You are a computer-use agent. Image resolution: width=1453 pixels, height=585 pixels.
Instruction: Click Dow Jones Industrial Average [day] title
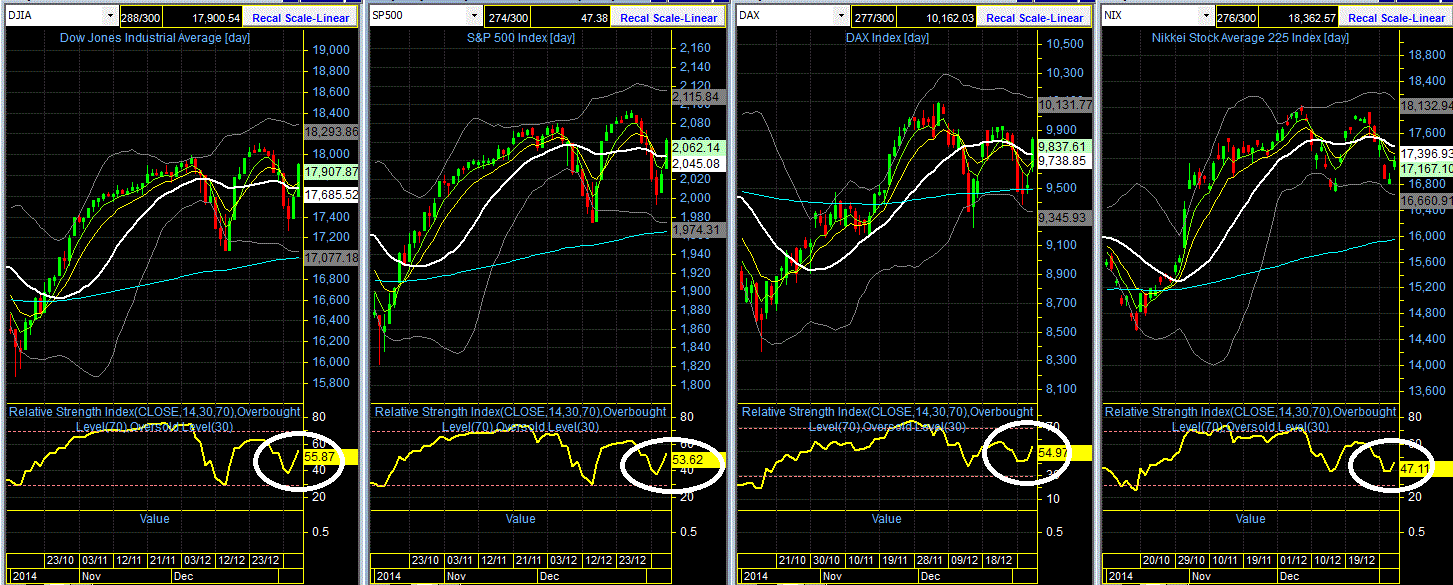point(155,36)
